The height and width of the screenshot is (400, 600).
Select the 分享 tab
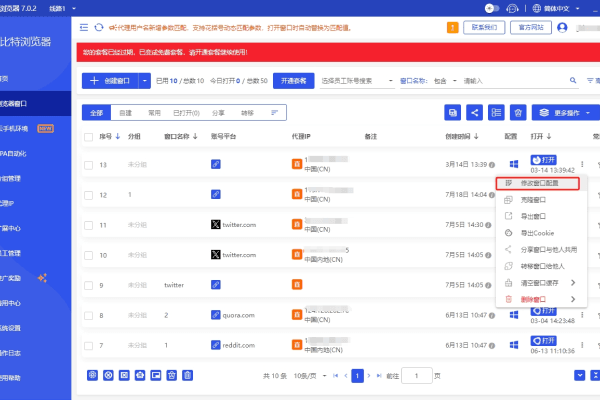218,113
